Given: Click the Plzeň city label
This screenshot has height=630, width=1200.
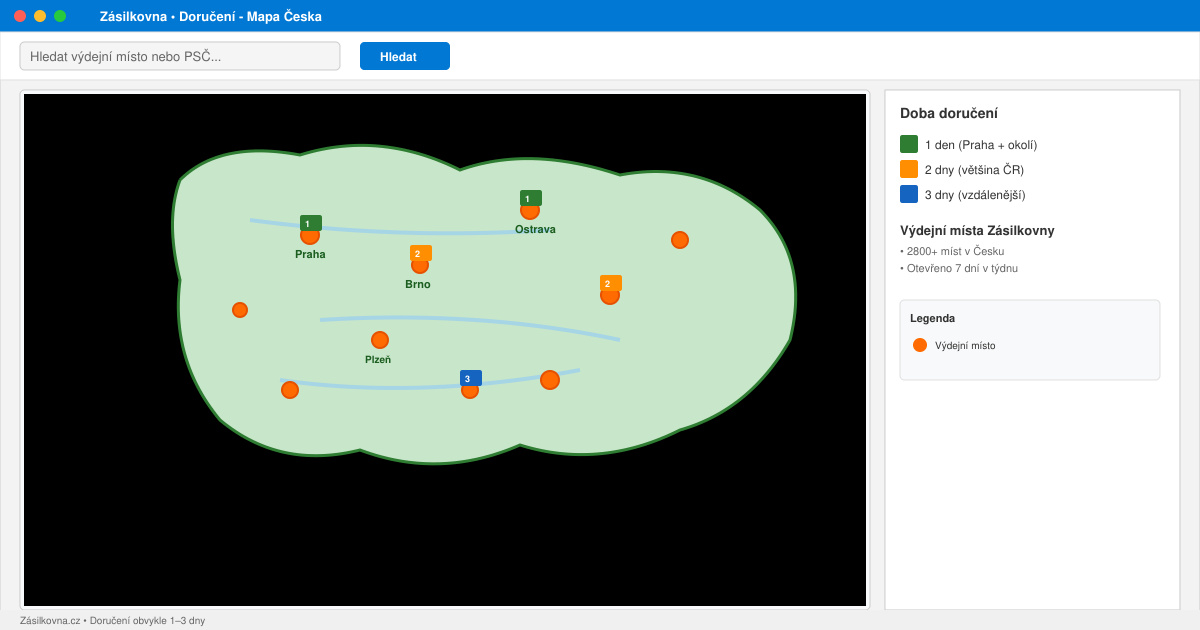Looking at the screenshot, I should 378,359.
